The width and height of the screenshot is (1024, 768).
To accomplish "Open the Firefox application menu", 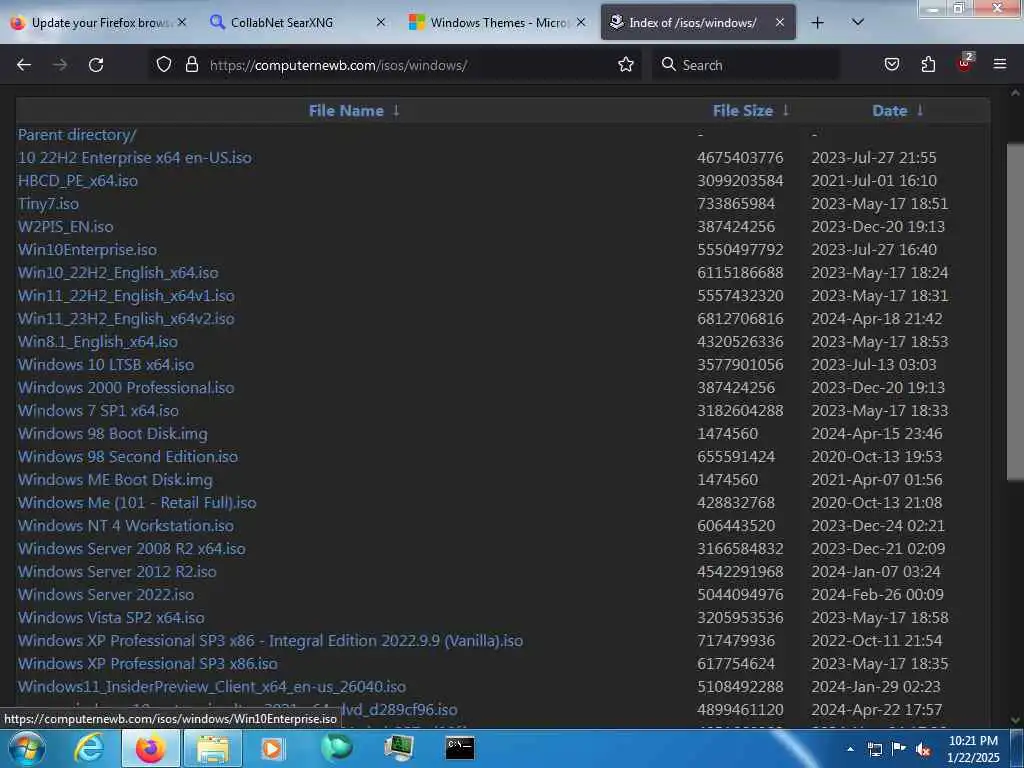I will [x=1000, y=65].
